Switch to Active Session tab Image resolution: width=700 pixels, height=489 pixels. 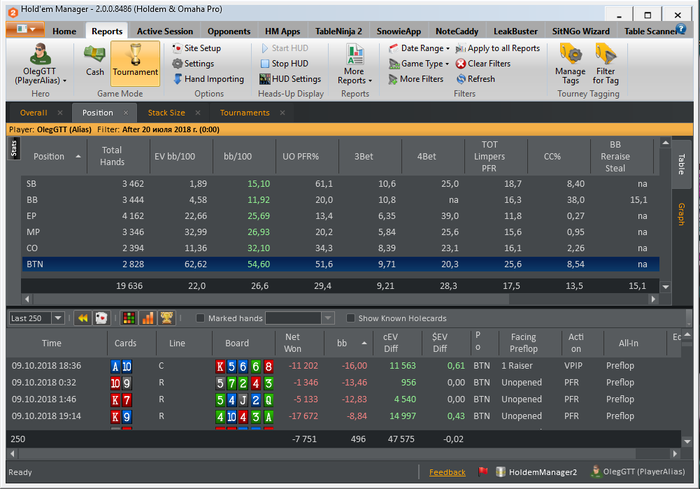165,31
